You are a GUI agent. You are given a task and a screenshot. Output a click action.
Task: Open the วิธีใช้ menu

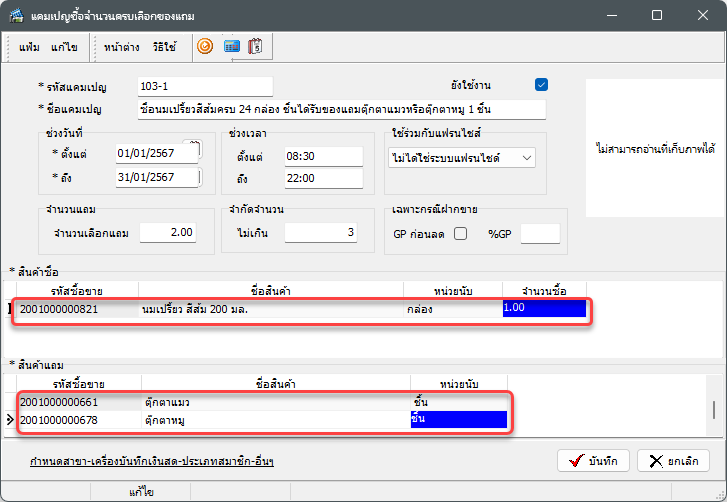coord(164,47)
